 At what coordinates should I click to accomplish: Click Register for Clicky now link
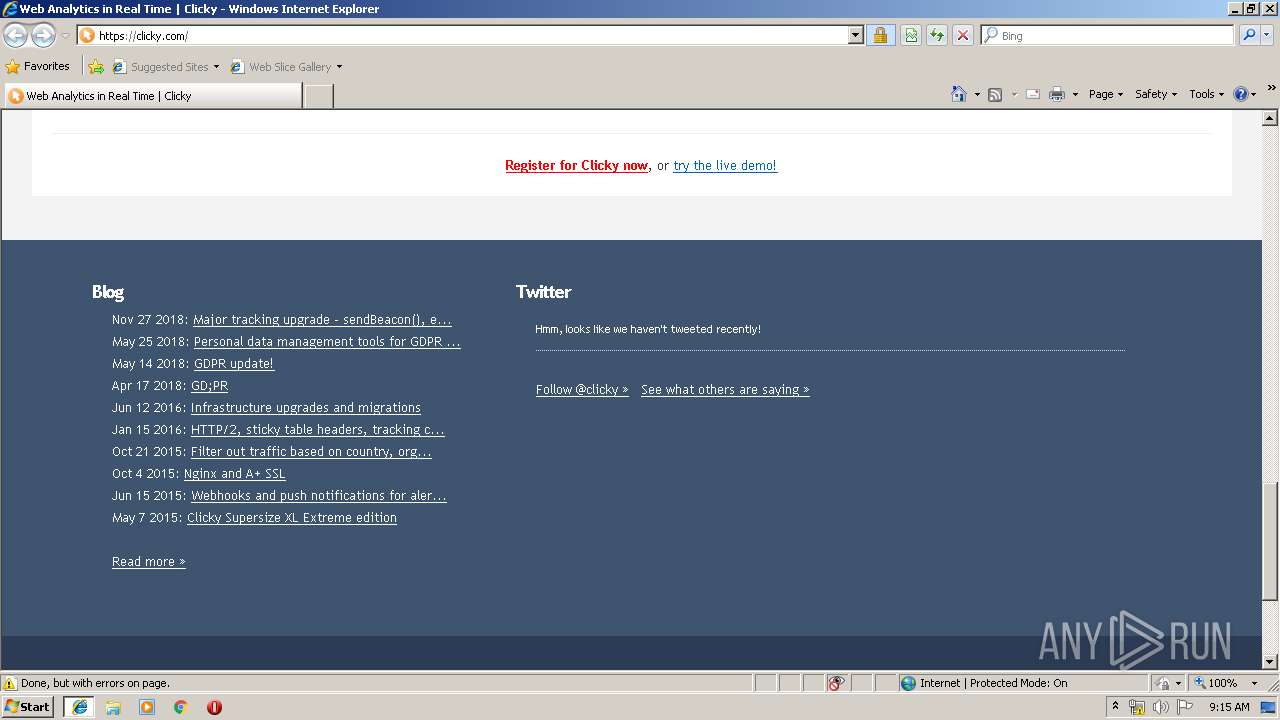576,166
